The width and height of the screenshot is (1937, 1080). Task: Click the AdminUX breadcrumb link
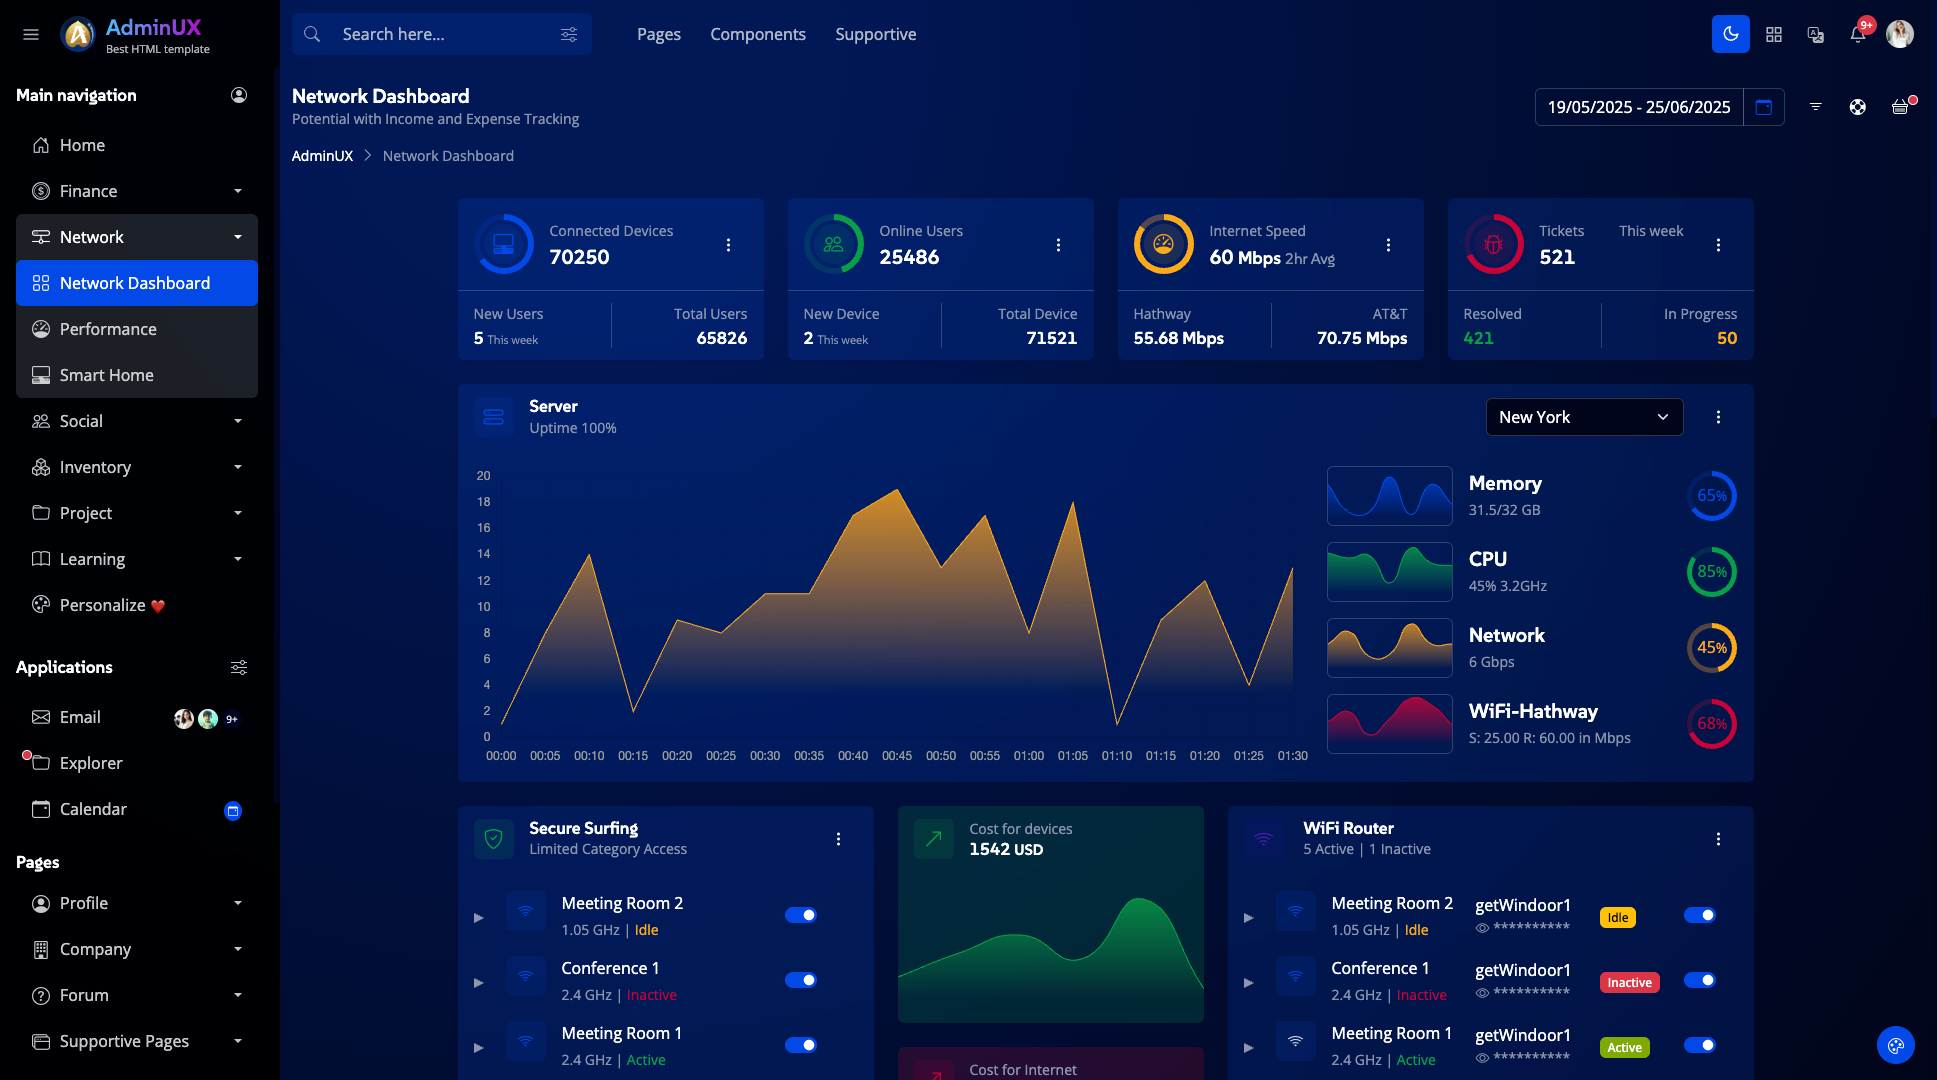click(x=322, y=156)
